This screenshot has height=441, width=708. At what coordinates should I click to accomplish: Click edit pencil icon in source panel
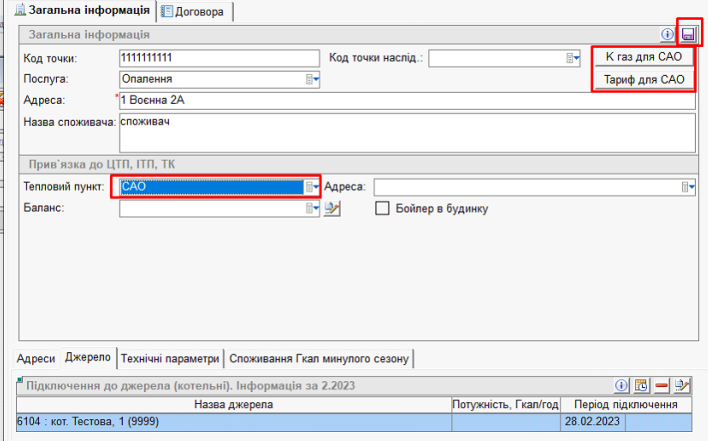click(682, 385)
